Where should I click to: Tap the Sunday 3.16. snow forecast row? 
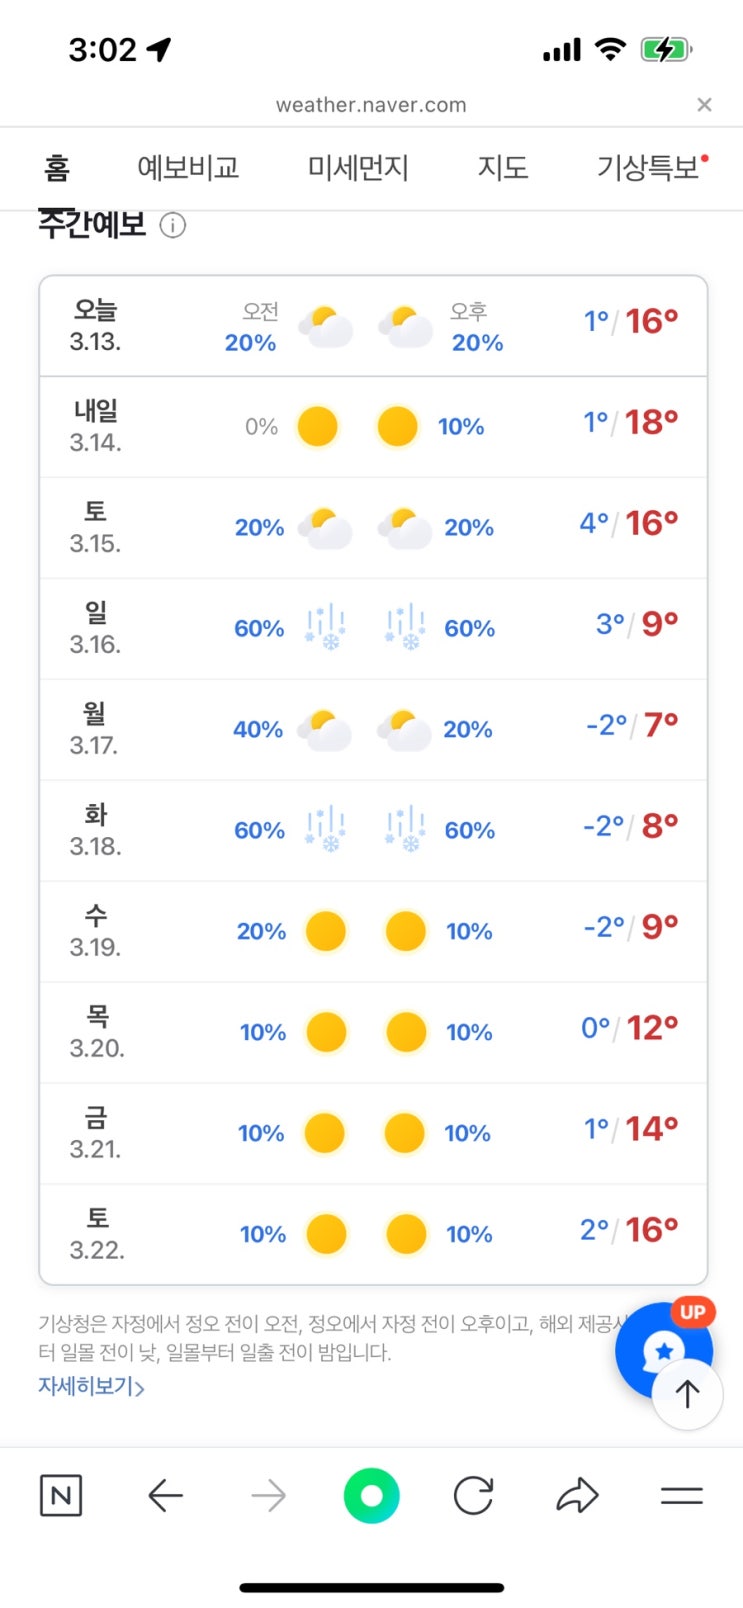pos(373,628)
